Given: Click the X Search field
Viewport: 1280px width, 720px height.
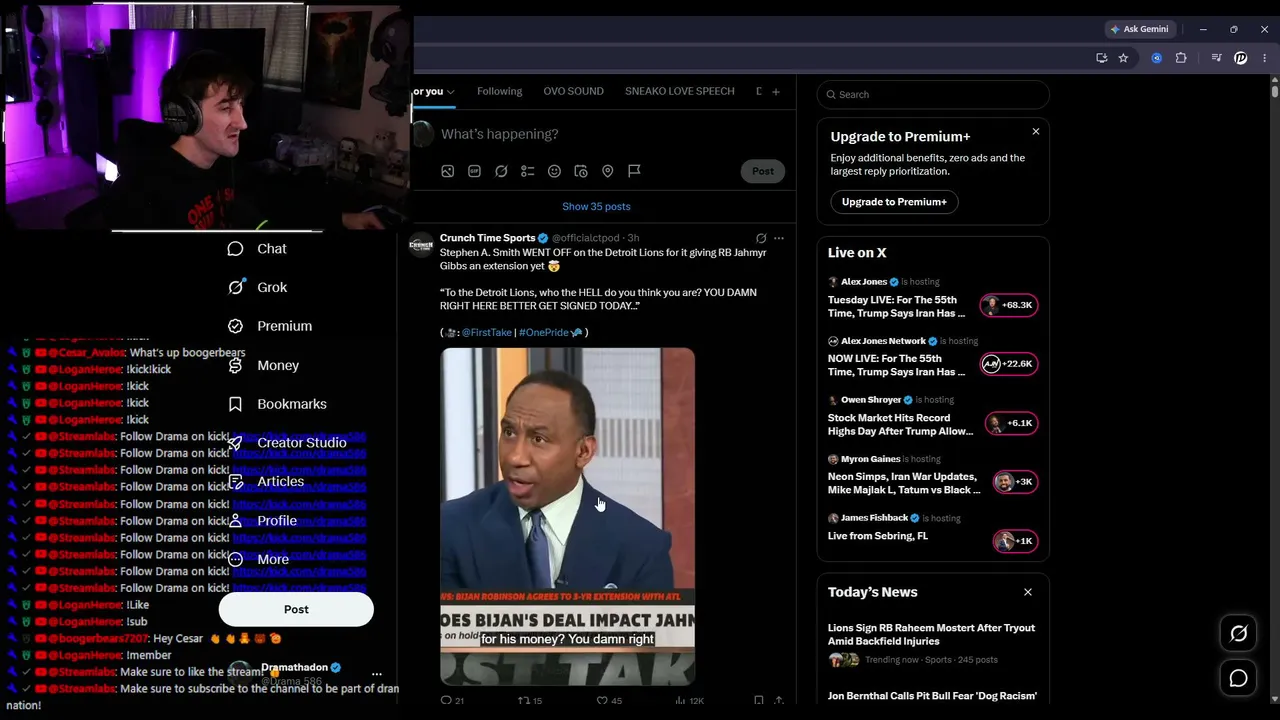Looking at the screenshot, I should click(x=933, y=95).
